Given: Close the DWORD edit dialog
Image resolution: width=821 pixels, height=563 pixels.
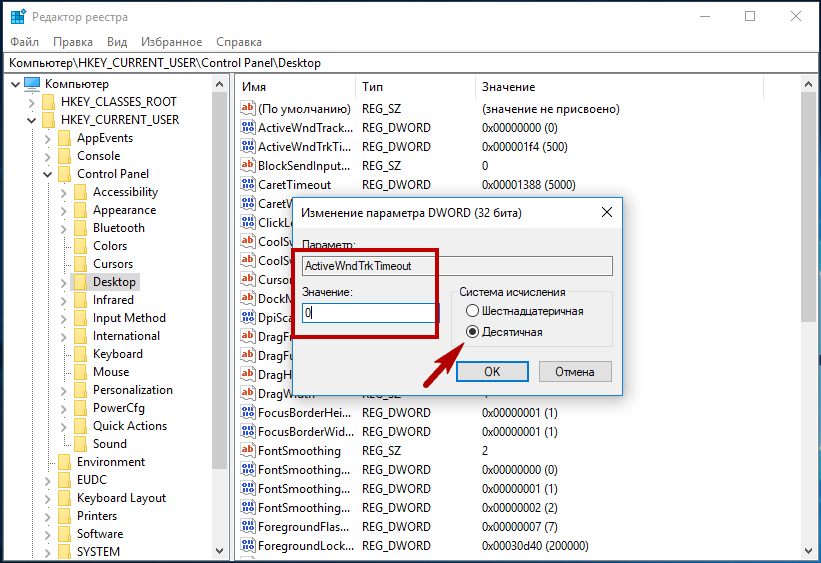Looking at the screenshot, I should tap(607, 212).
